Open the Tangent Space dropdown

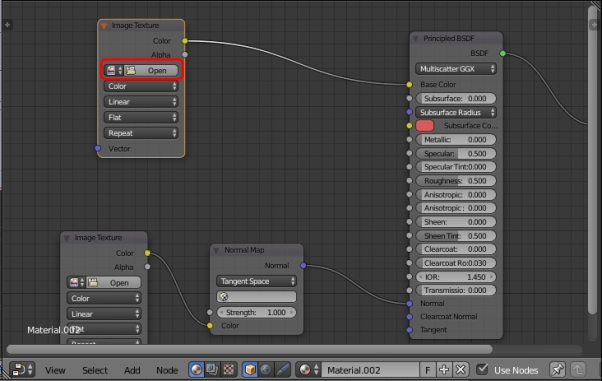(x=256, y=281)
